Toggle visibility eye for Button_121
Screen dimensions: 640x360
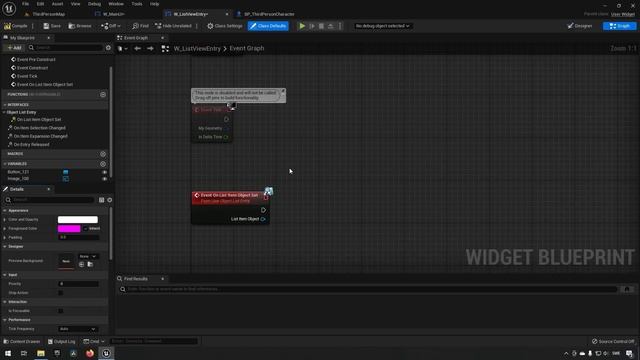104,172
